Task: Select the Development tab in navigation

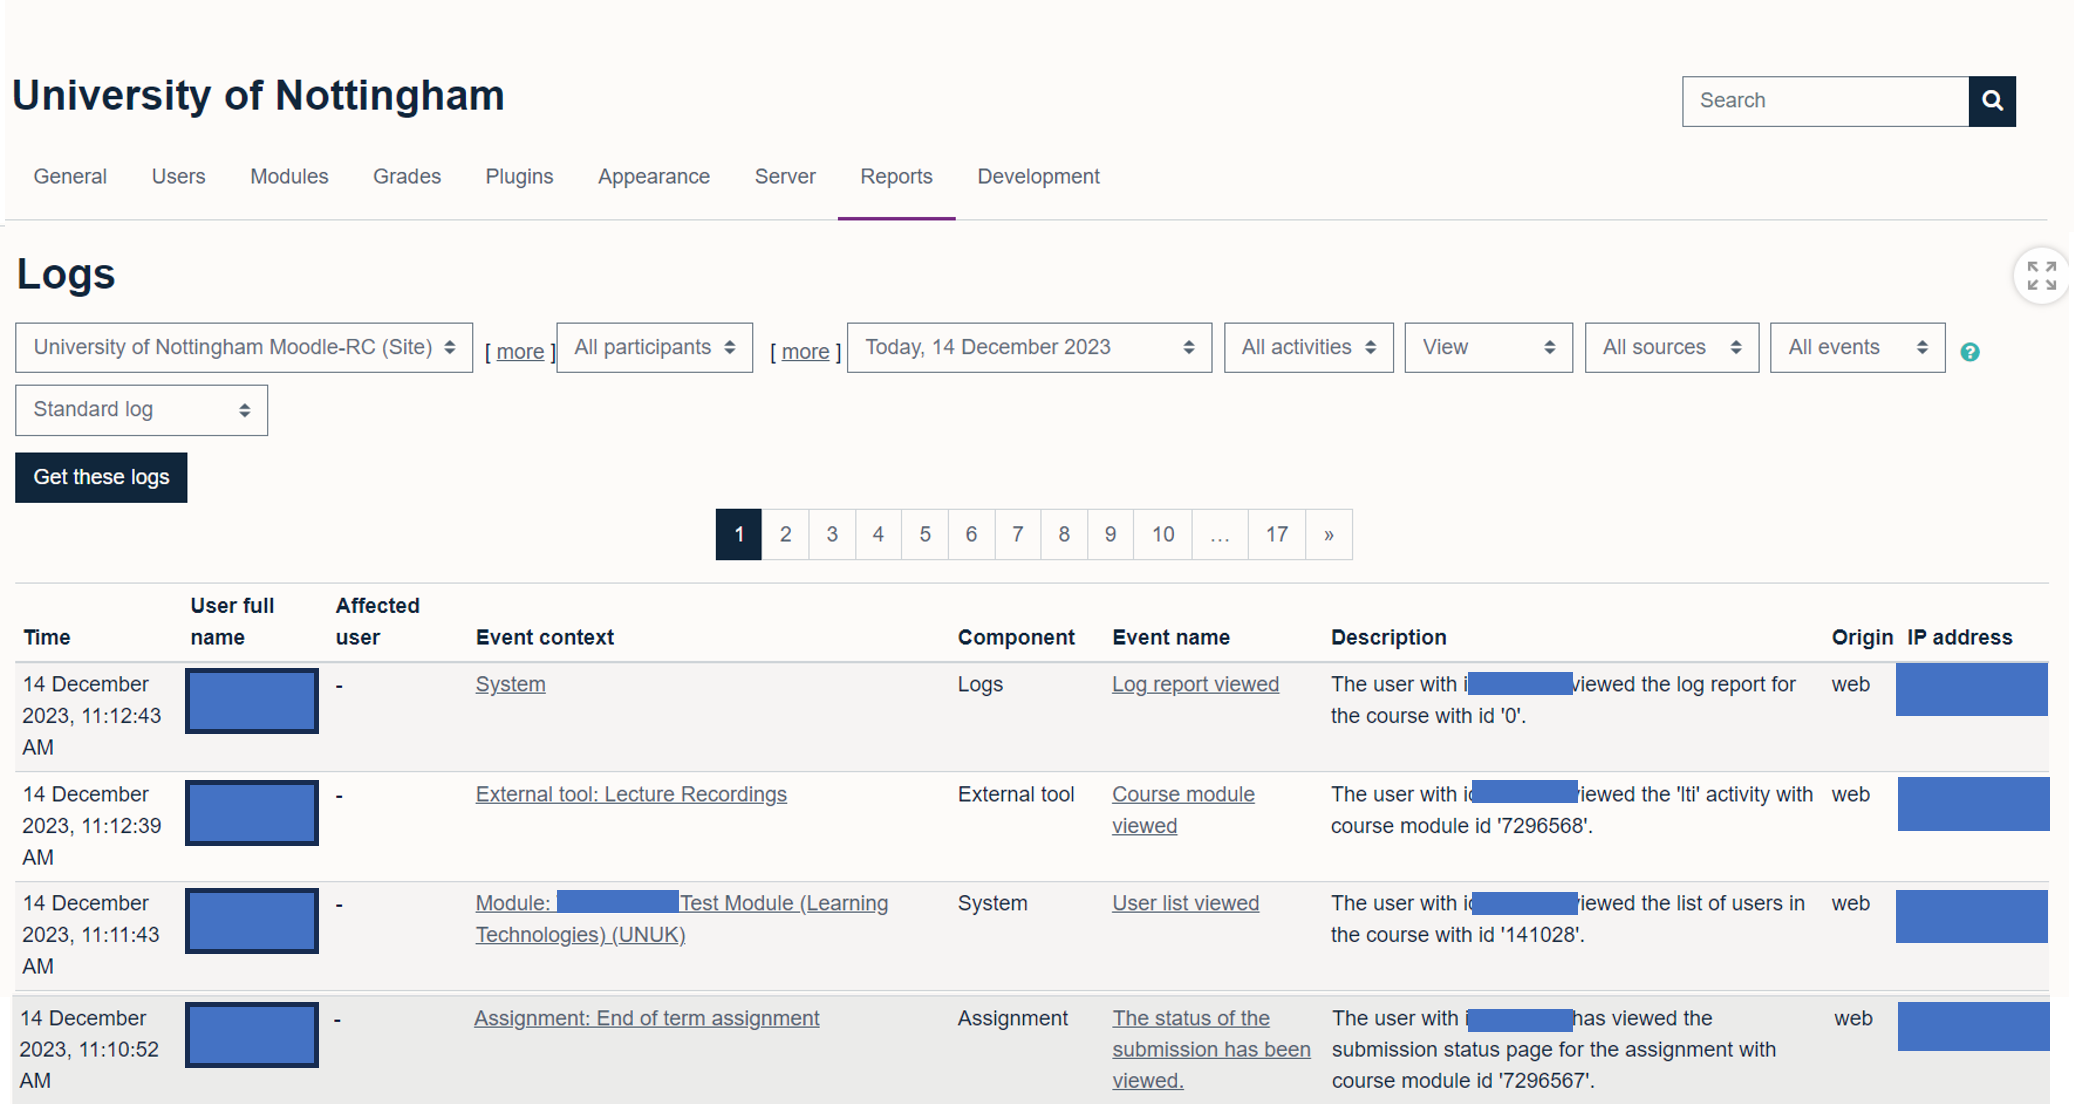Action: click(x=1038, y=176)
